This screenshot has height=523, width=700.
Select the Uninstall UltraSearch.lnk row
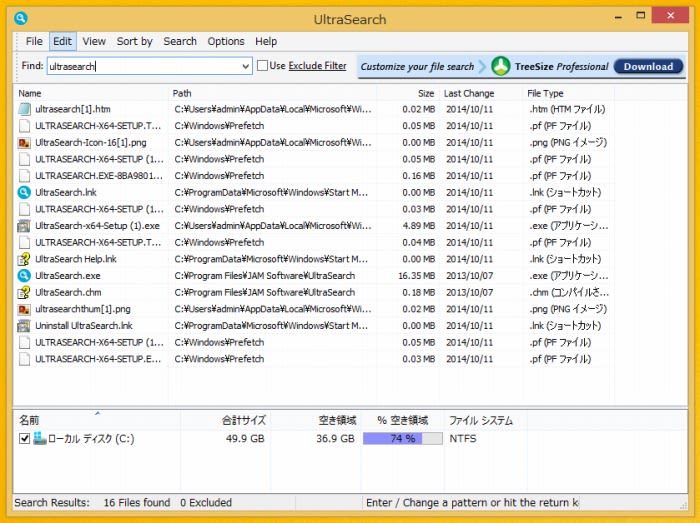pyautogui.click(x=84, y=326)
